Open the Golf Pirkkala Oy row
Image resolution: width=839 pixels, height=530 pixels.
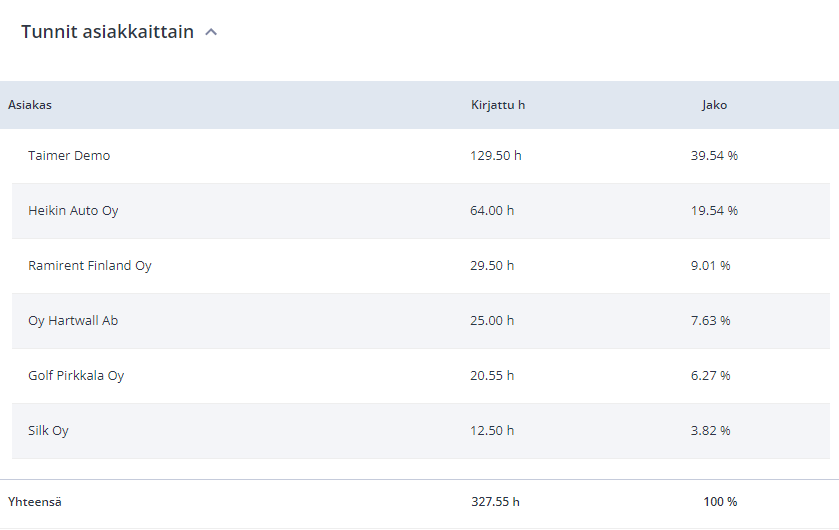tap(421, 375)
